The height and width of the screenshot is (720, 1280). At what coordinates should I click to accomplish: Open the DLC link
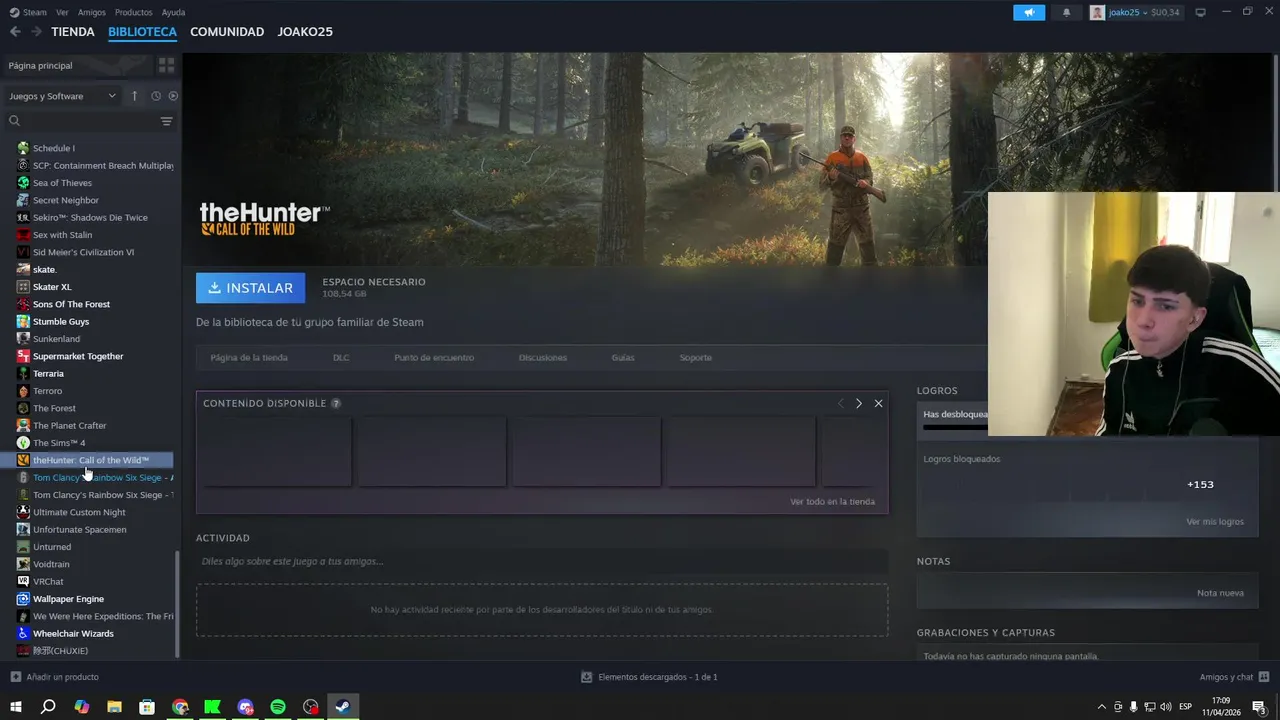pos(341,357)
